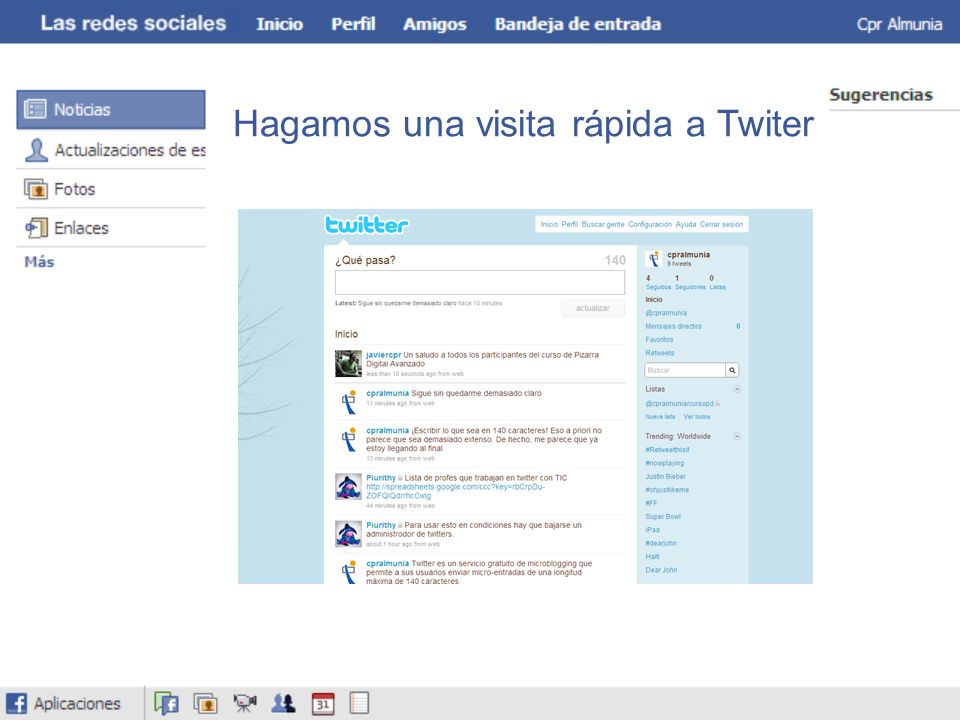Click the Fotos picture icon in sidebar
This screenshot has width=960, height=720.
(x=36, y=189)
